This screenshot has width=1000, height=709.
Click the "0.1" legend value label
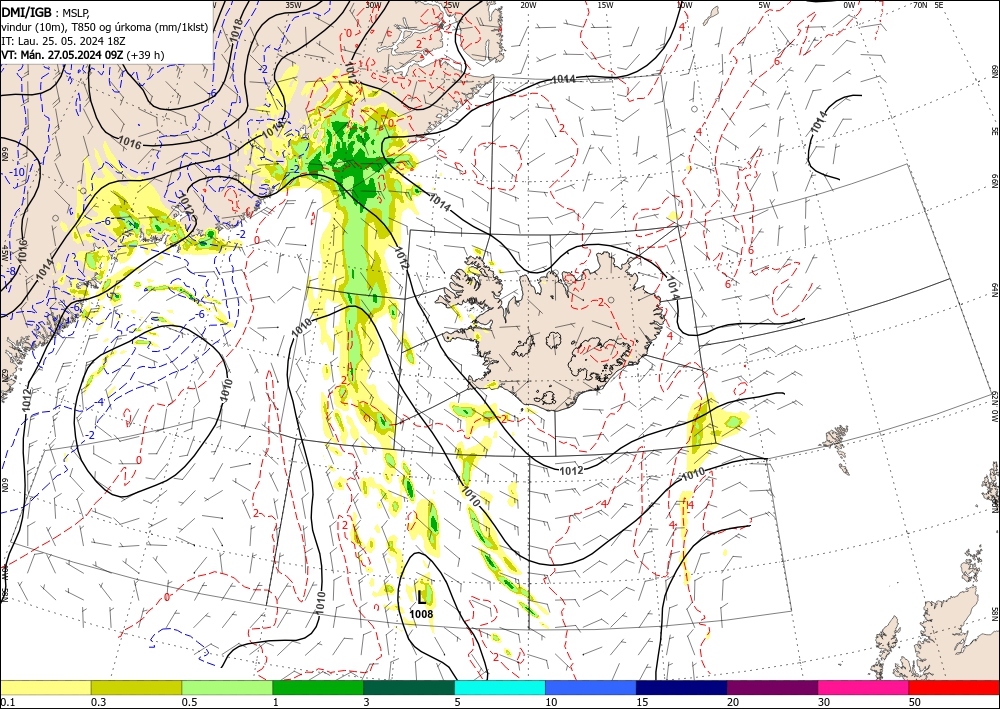point(7,702)
